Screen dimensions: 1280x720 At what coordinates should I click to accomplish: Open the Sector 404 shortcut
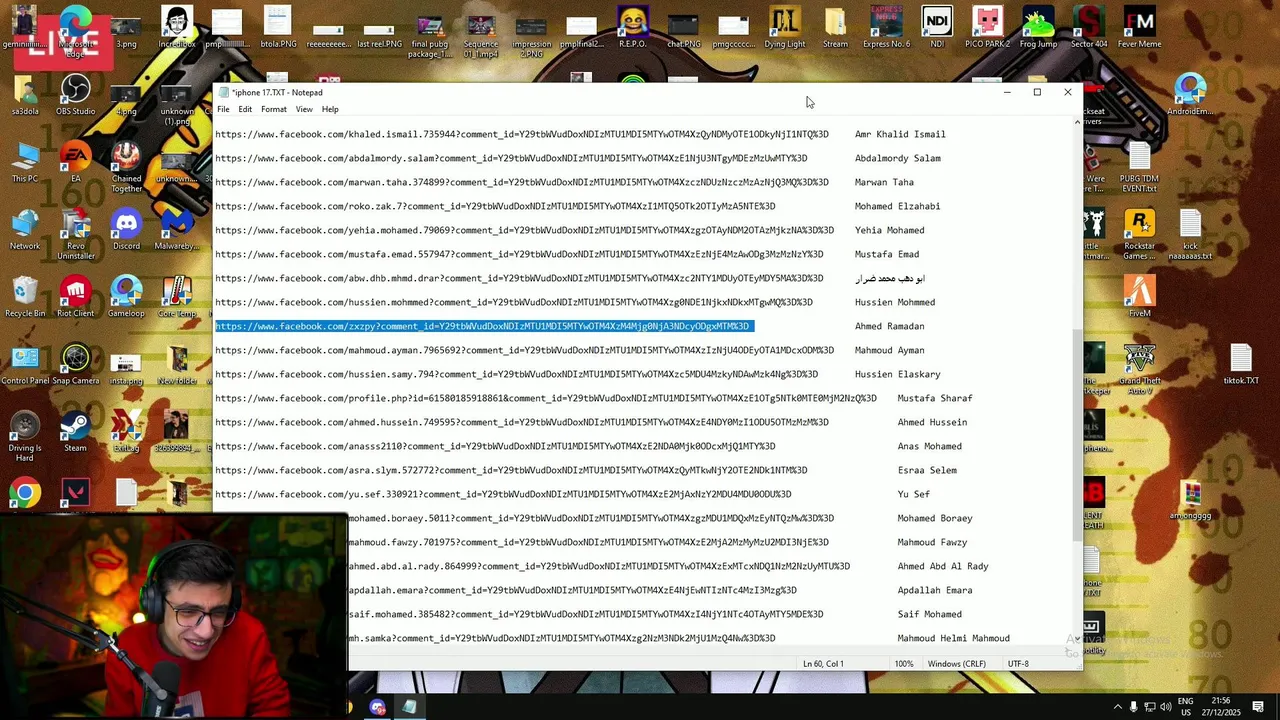(1089, 28)
